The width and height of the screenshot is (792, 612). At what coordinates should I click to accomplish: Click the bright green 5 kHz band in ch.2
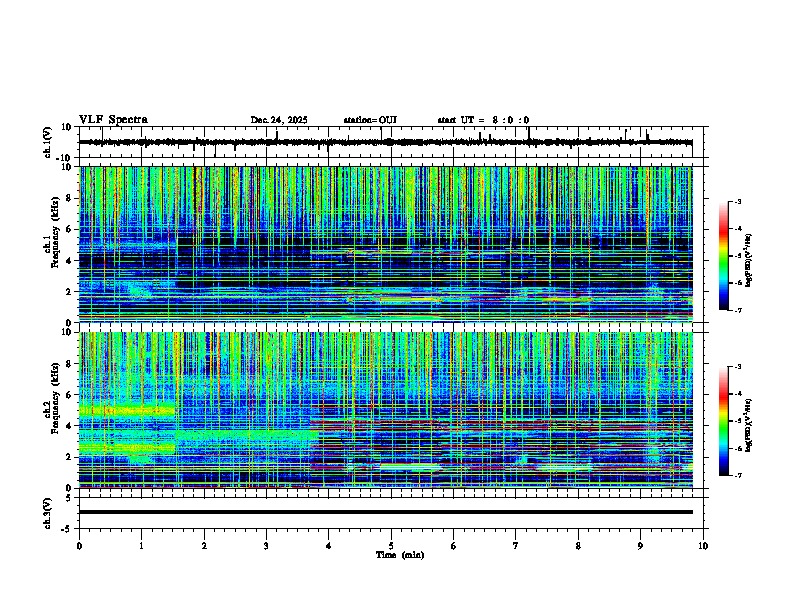point(127,410)
